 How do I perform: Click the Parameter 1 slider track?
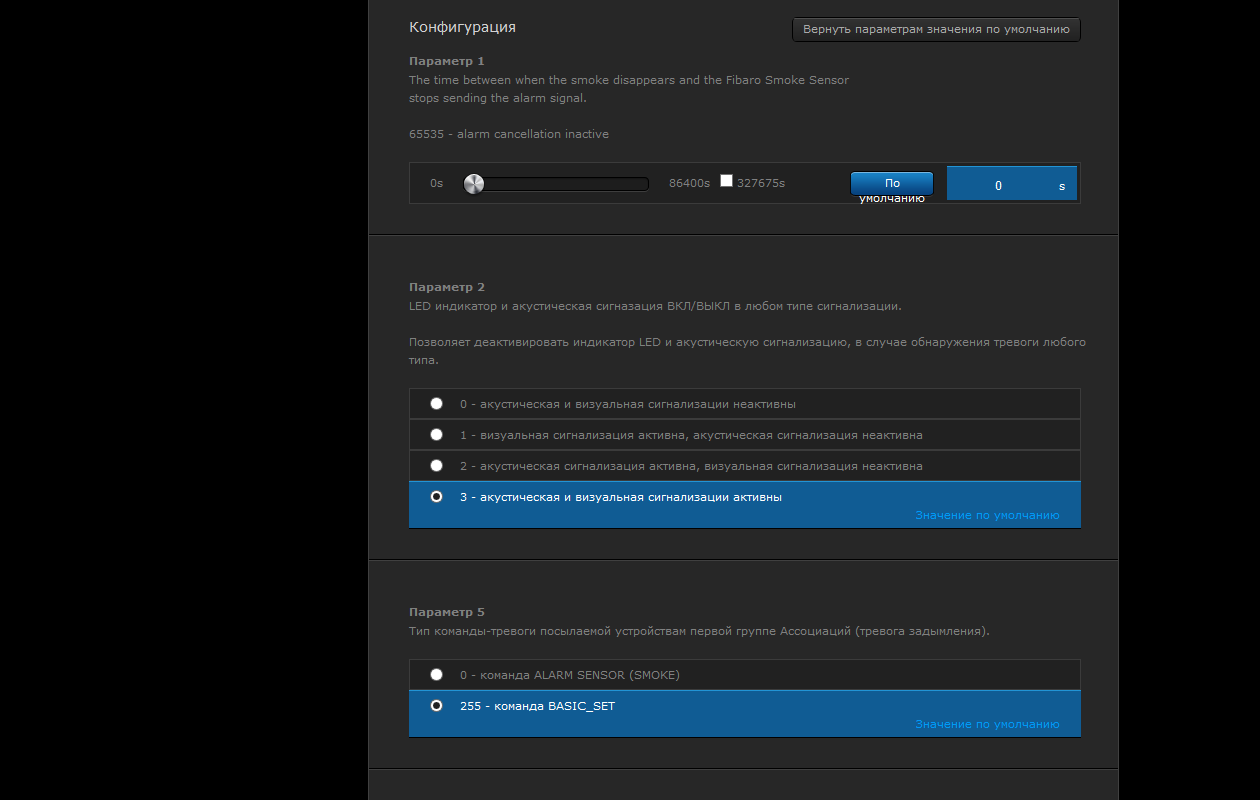click(556, 183)
